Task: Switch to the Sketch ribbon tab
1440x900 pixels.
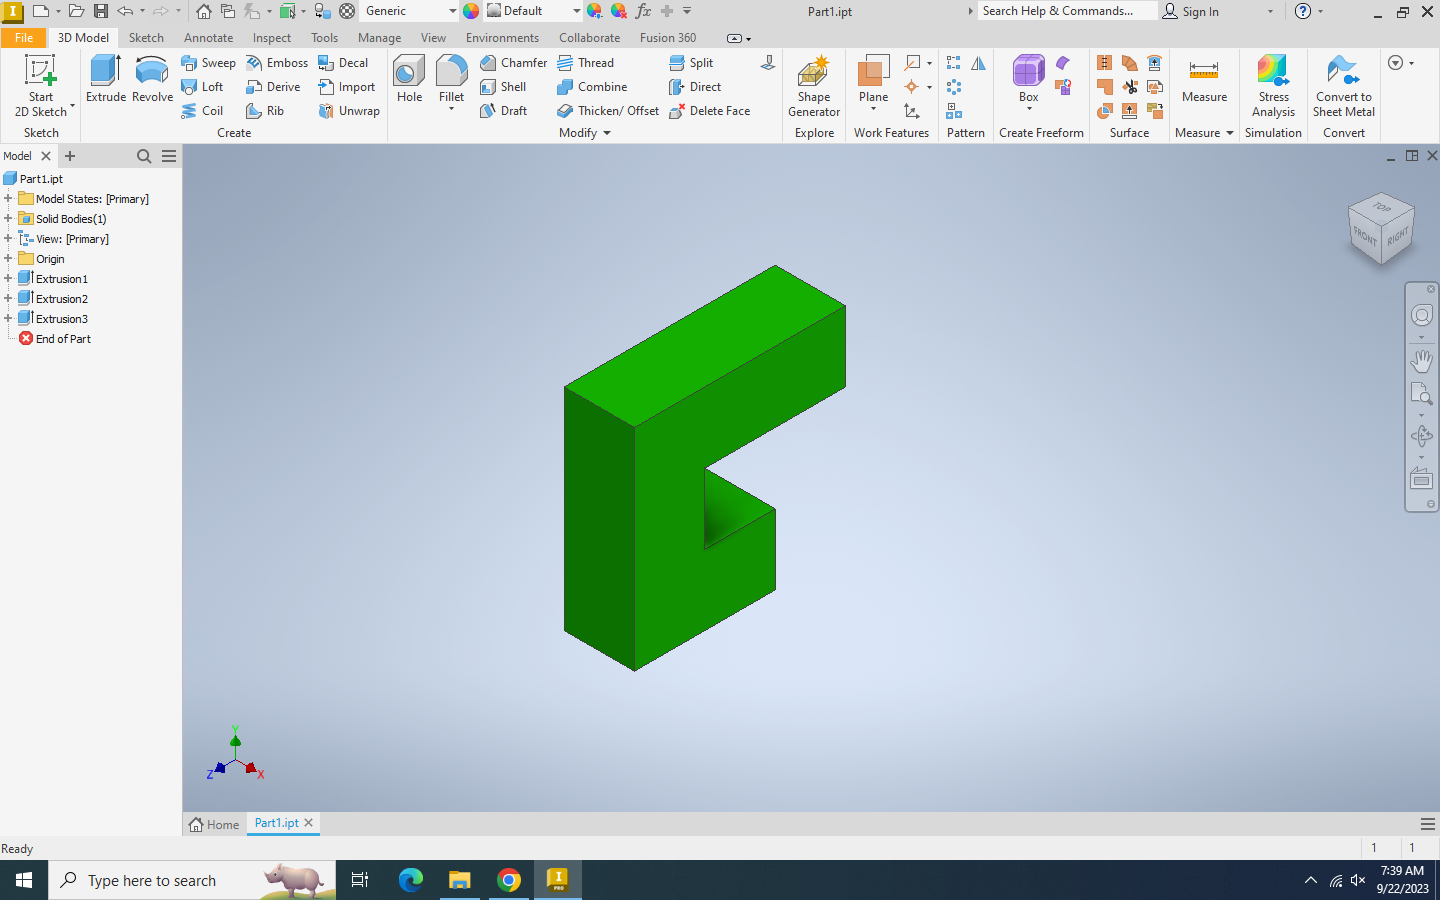Action: click(x=146, y=38)
